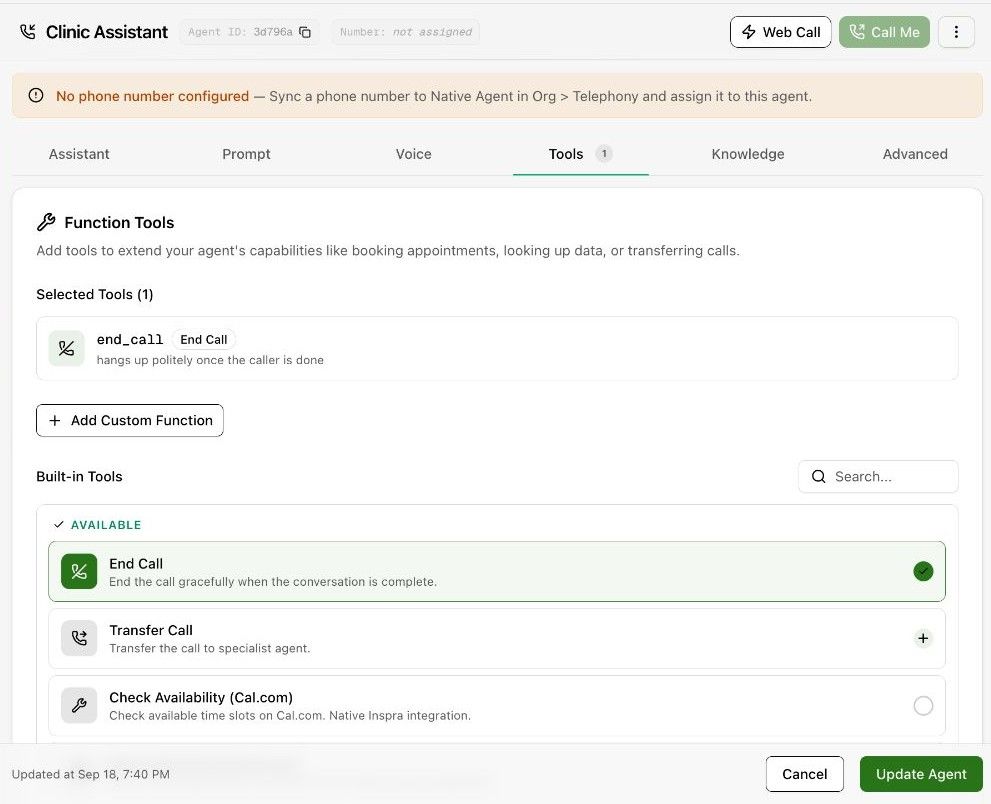Click the Tools tab count badge

pyautogui.click(x=604, y=154)
